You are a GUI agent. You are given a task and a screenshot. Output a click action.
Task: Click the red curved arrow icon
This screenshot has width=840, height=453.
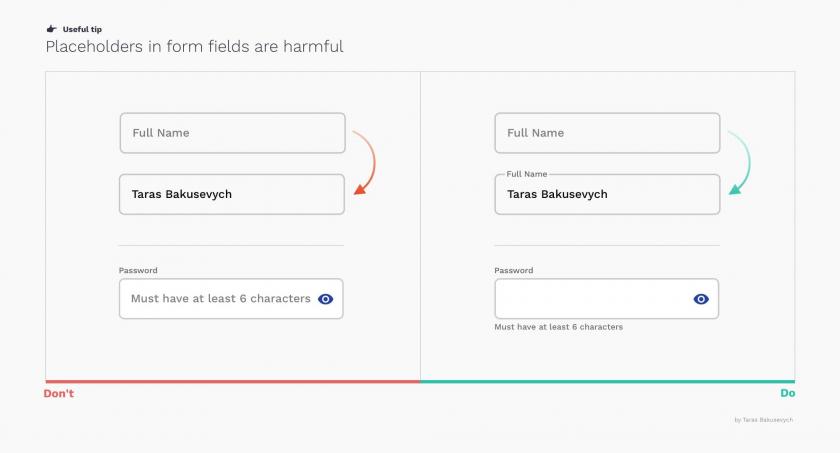[x=364, y=162]
